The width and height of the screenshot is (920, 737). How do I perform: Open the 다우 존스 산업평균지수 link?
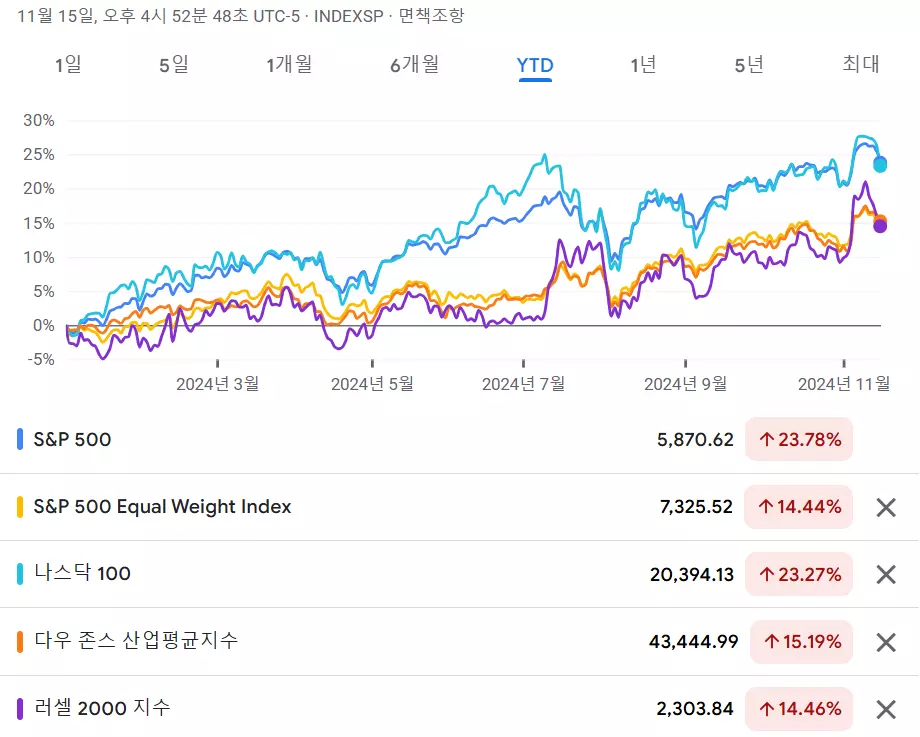coord(136,640)
